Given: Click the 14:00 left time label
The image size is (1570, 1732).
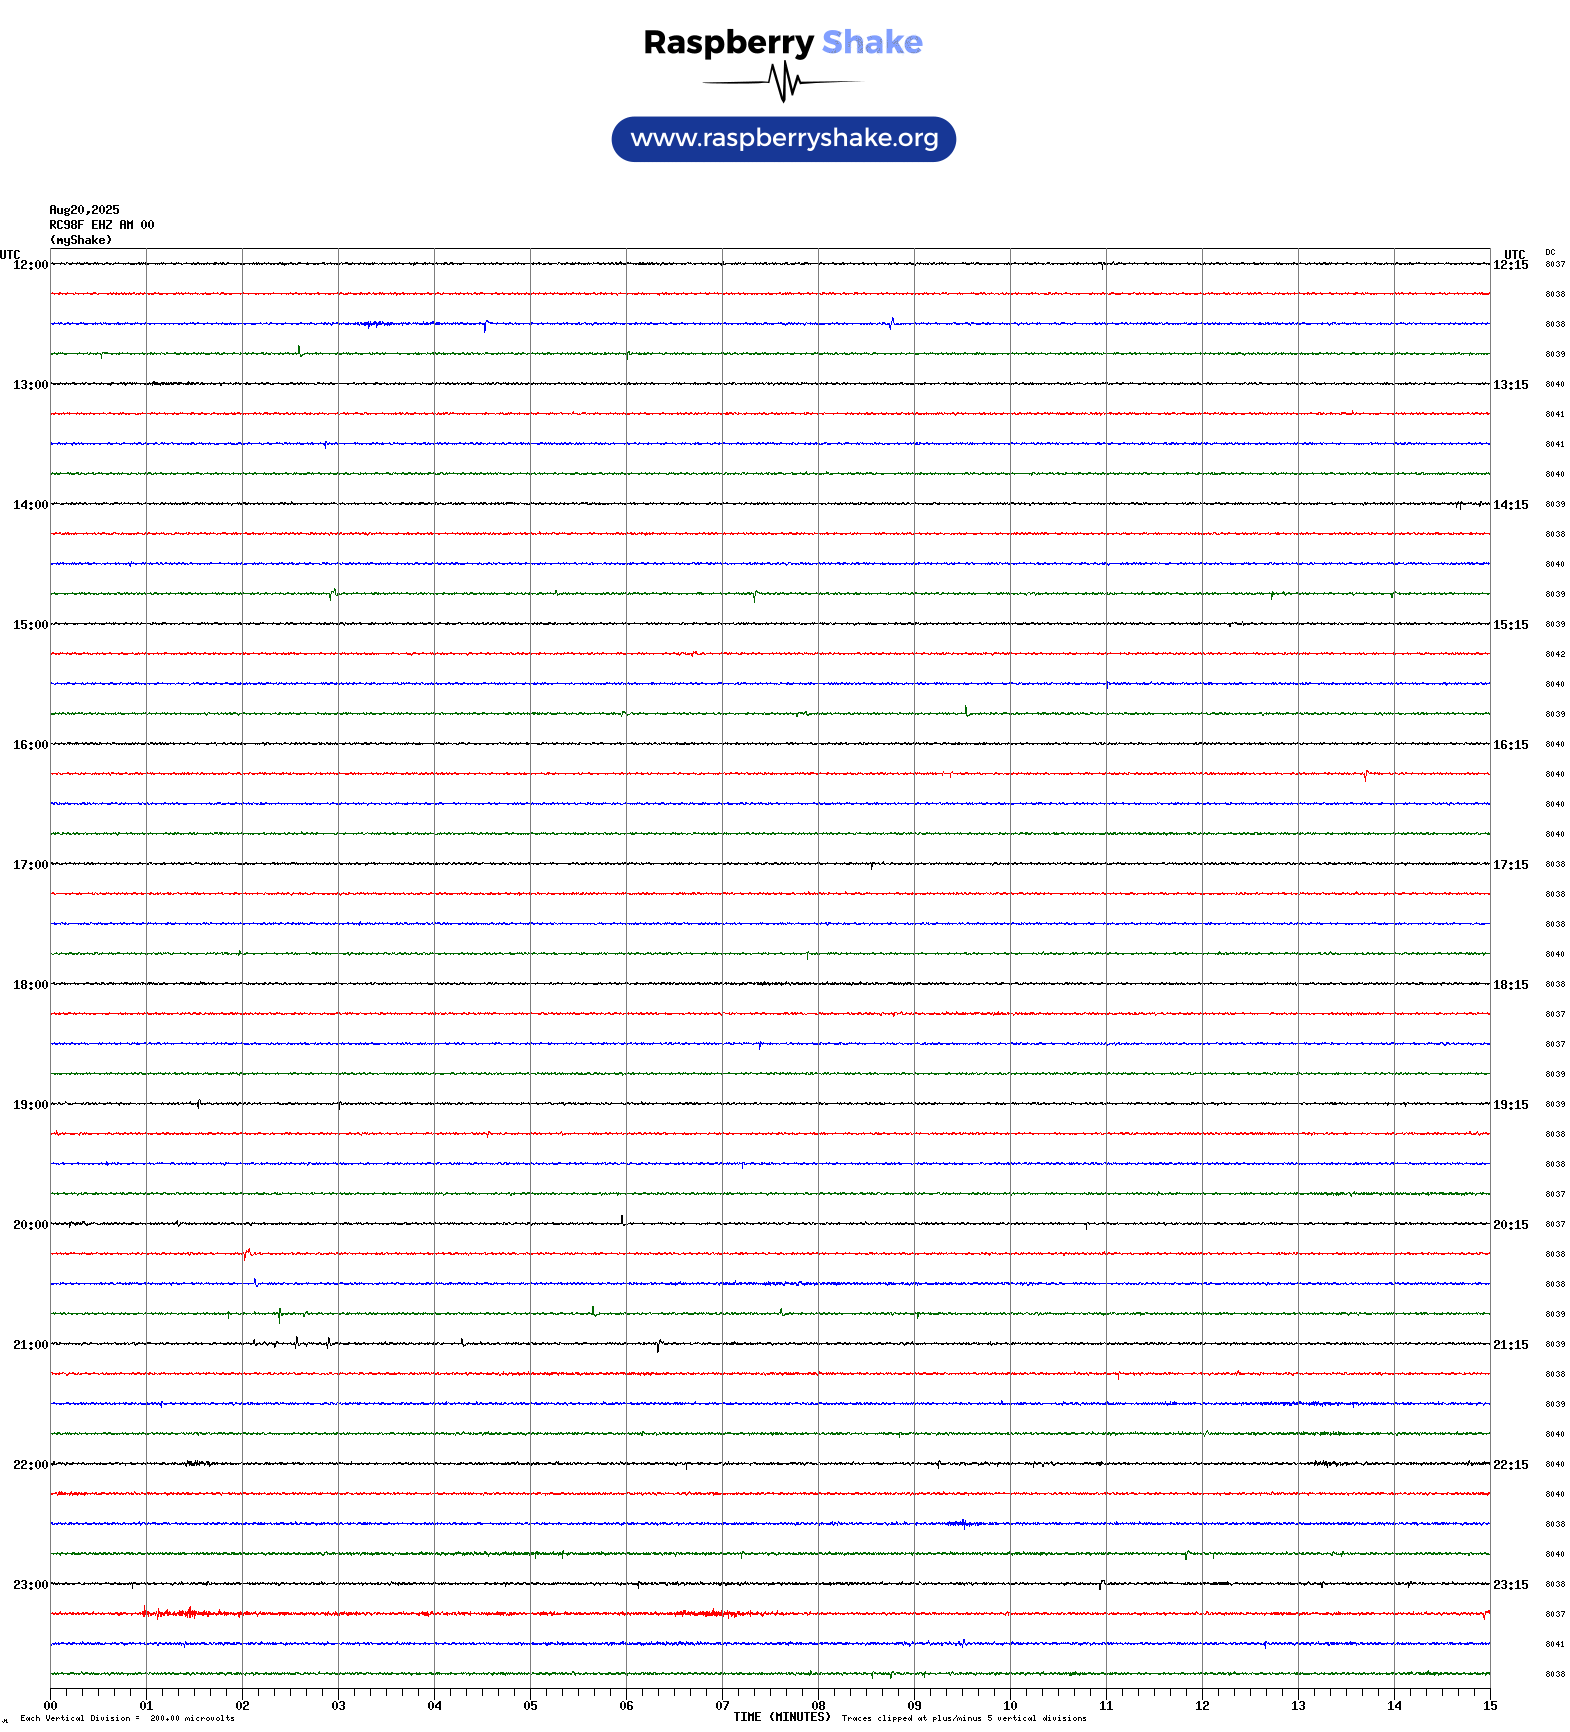Looking at the screenshot, I should [30, 505].
